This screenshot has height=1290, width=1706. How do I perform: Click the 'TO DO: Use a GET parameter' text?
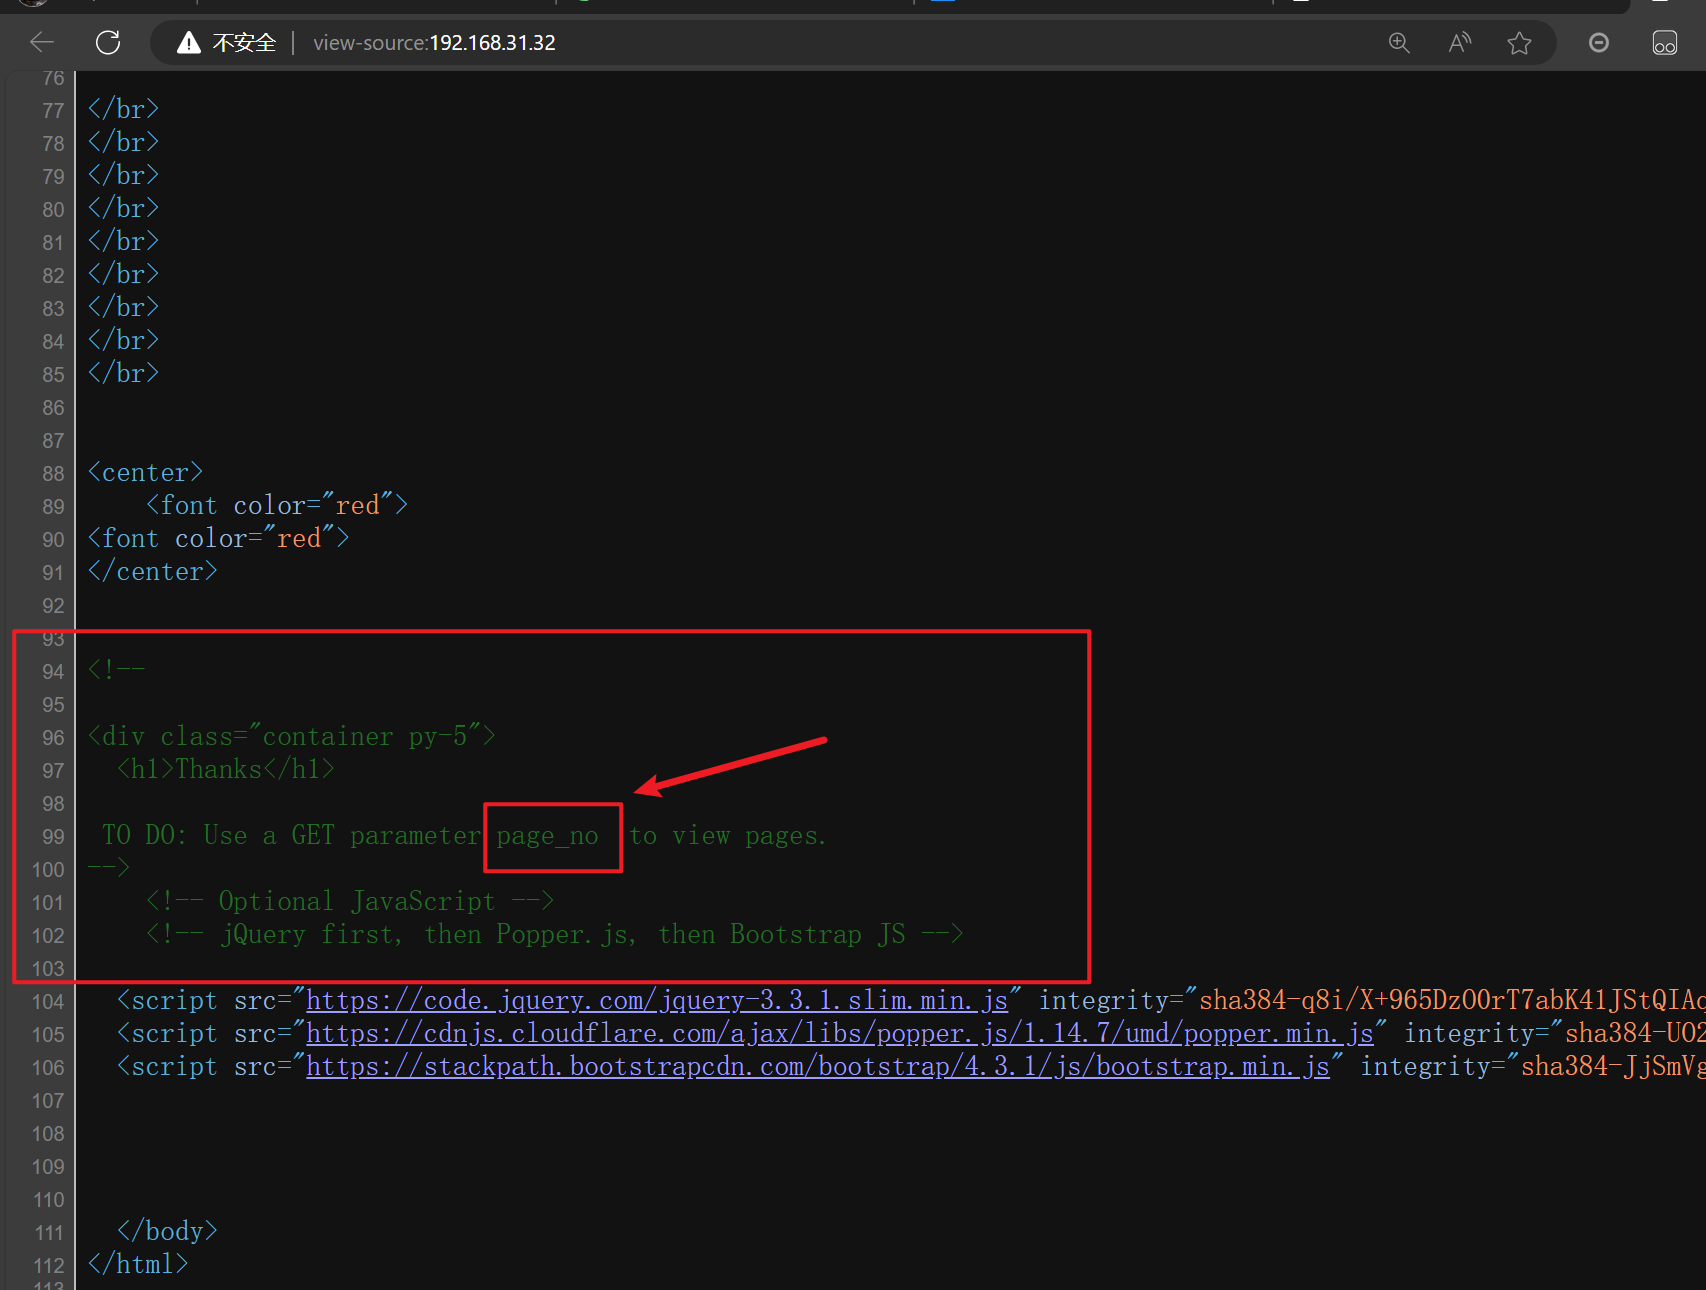(291, 835)
